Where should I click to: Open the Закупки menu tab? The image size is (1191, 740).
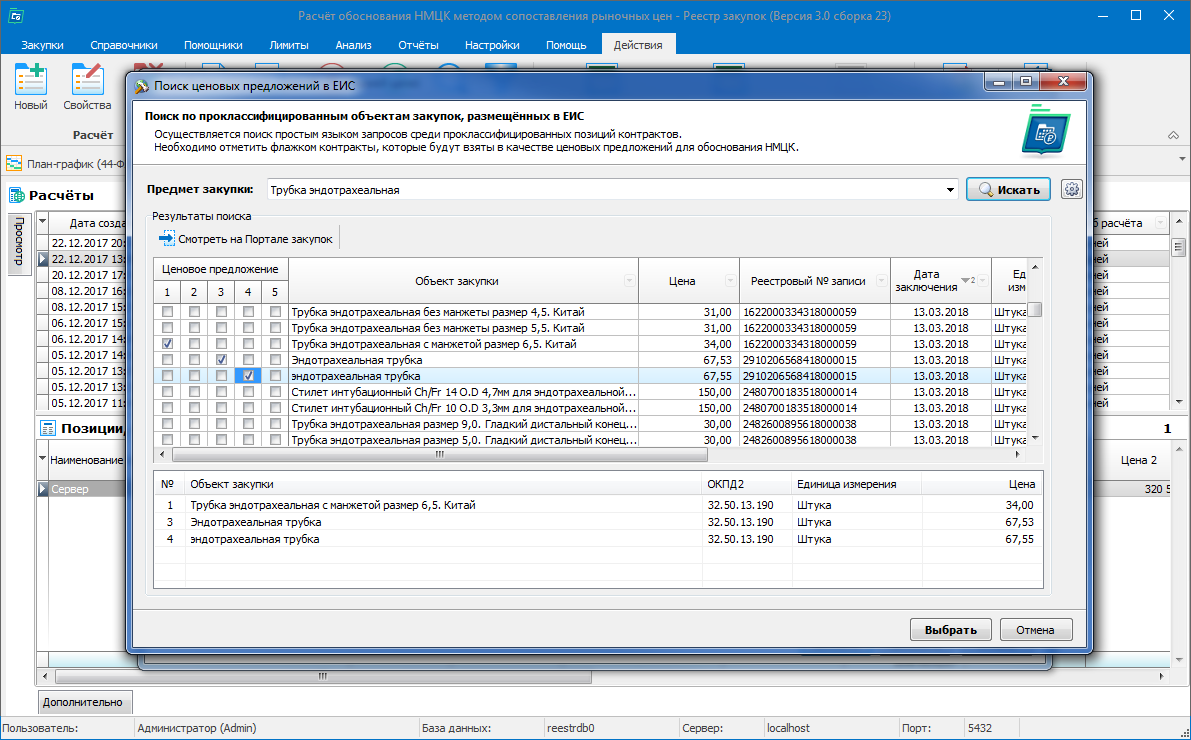[43, 45]
